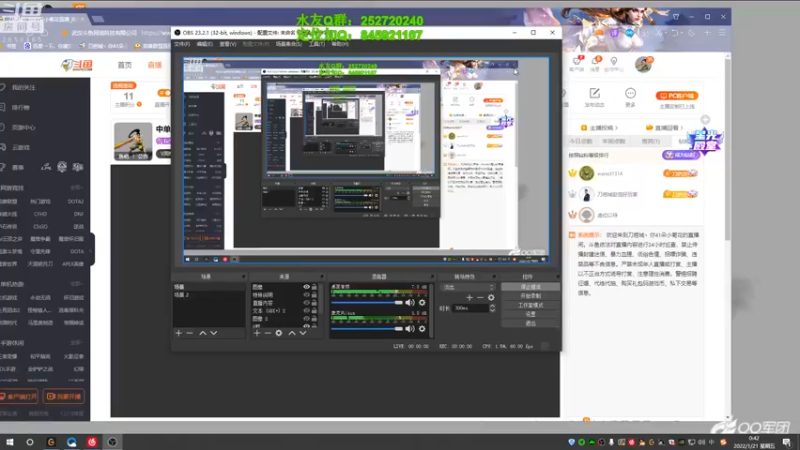The height and width of the screenshot is (450, 800).
Task: Click orange PC客户端 button
Action: click(677, 95)
